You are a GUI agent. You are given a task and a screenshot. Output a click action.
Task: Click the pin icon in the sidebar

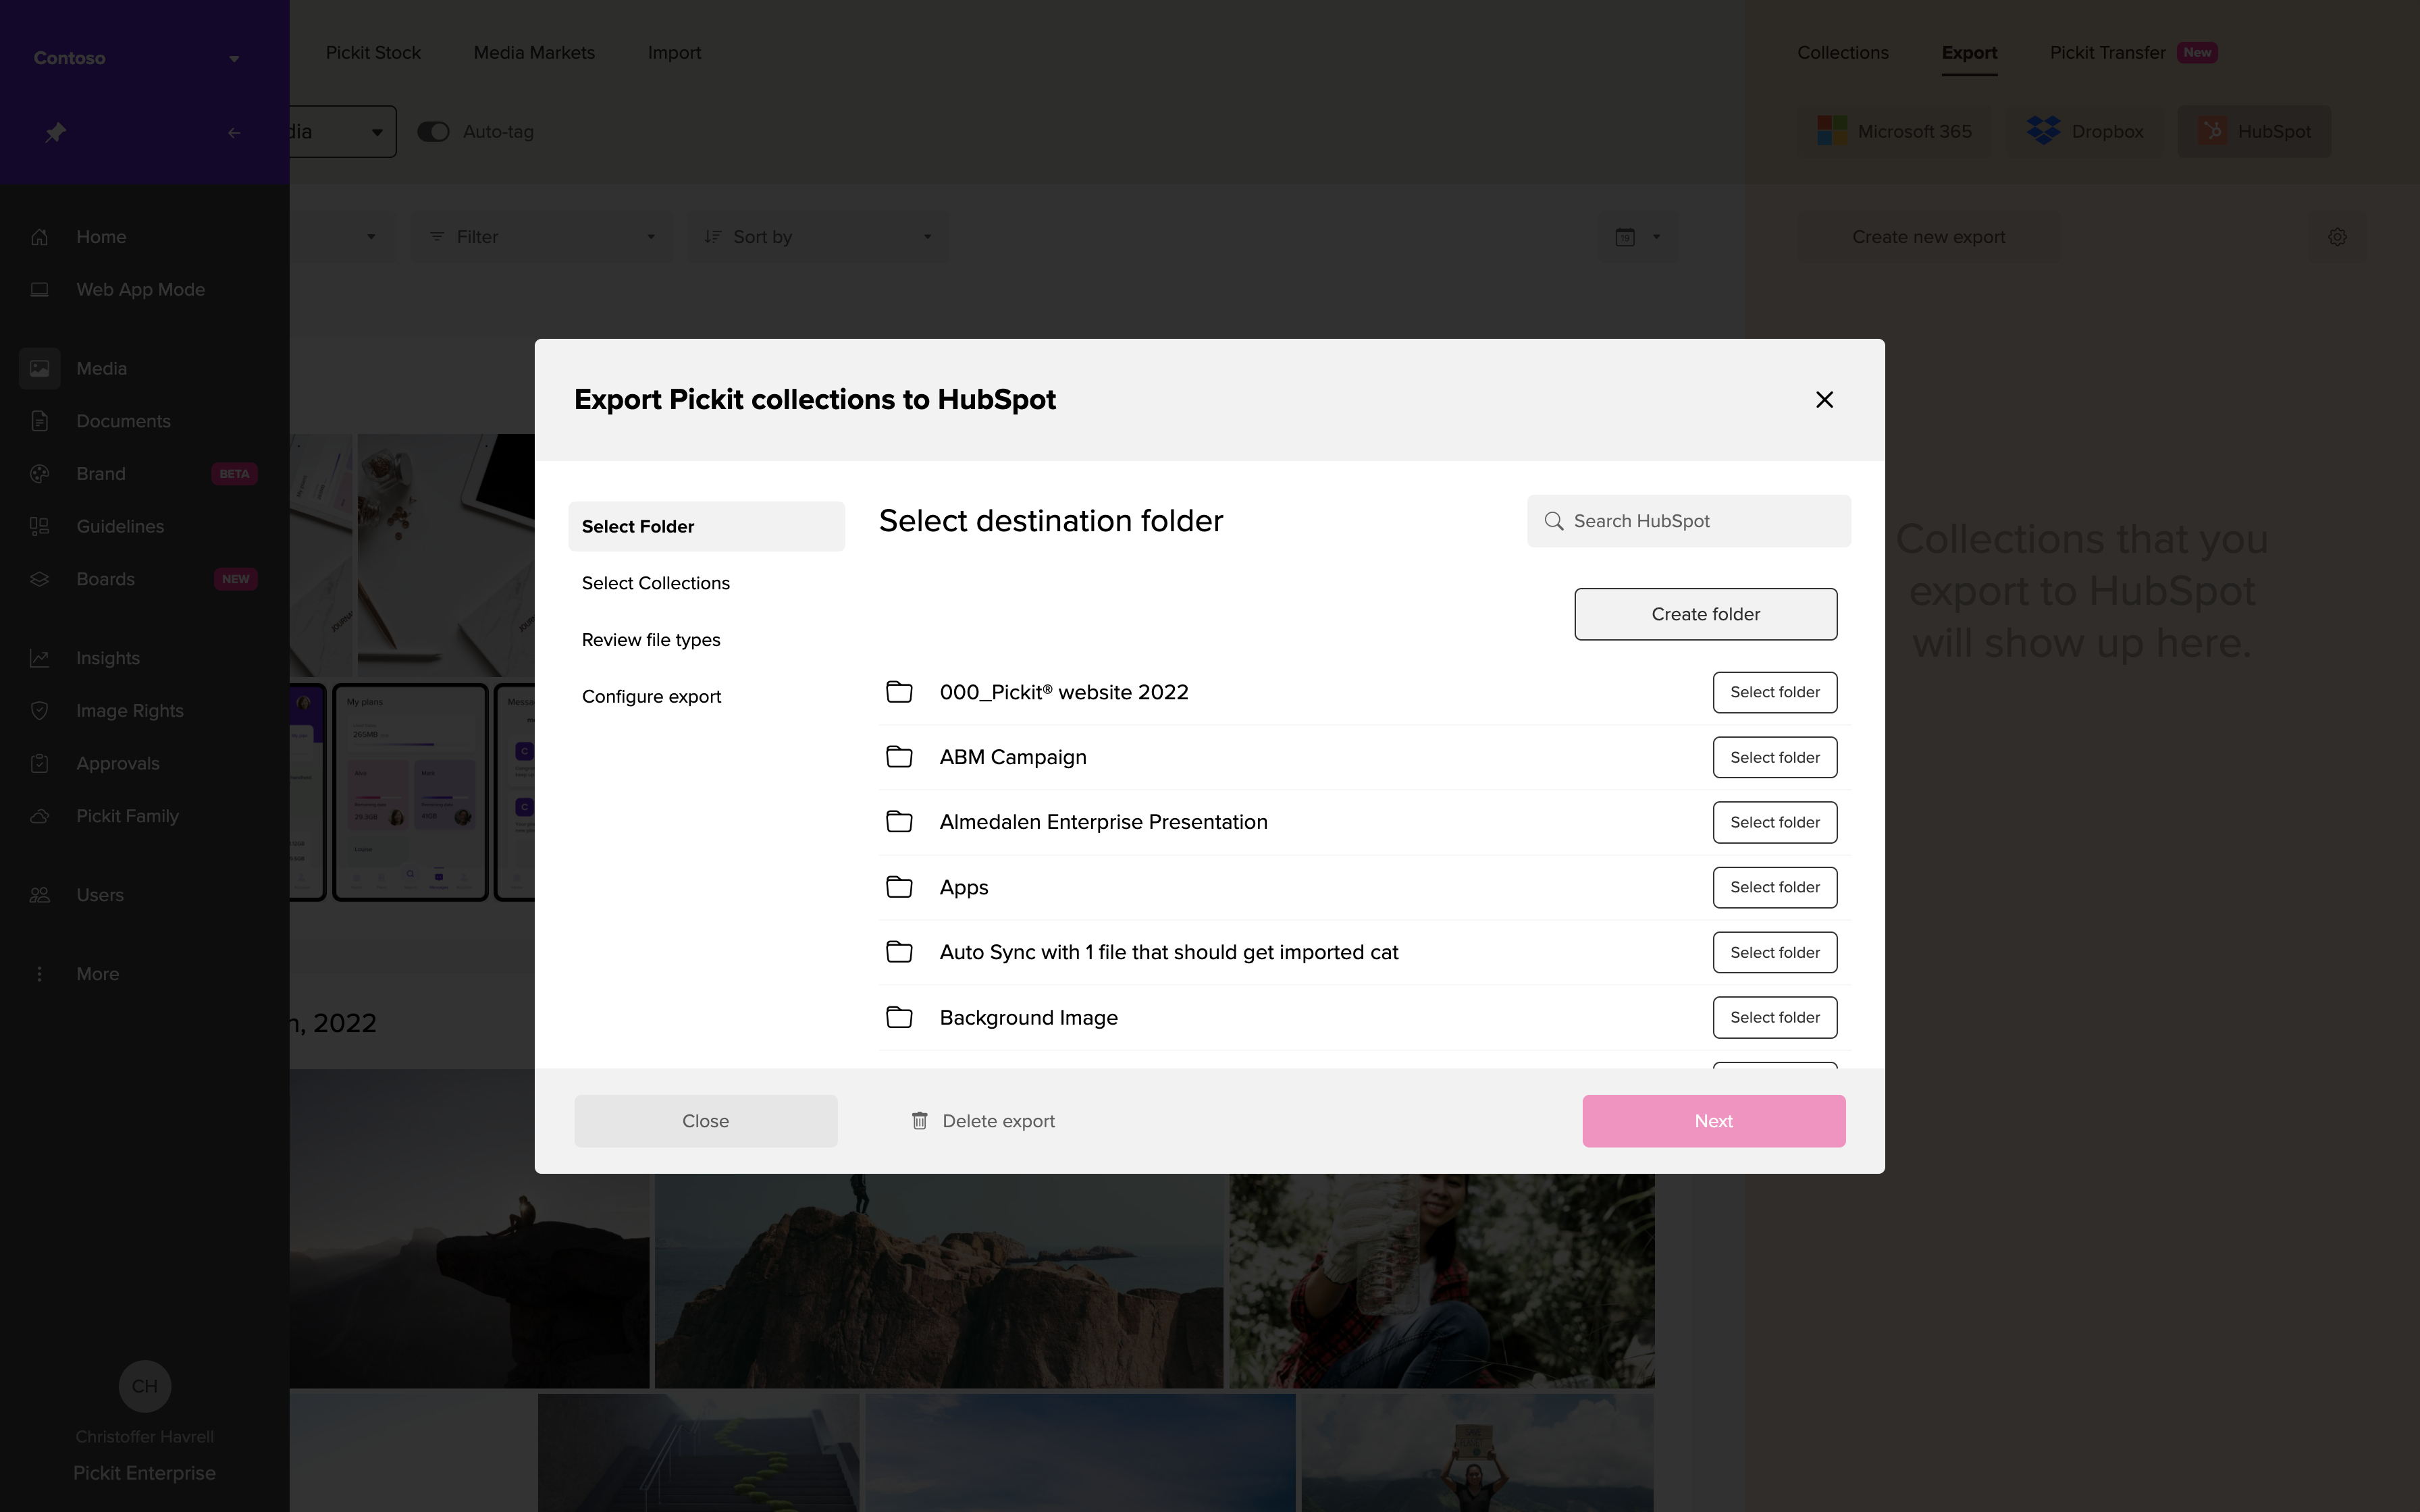point(56,132)
